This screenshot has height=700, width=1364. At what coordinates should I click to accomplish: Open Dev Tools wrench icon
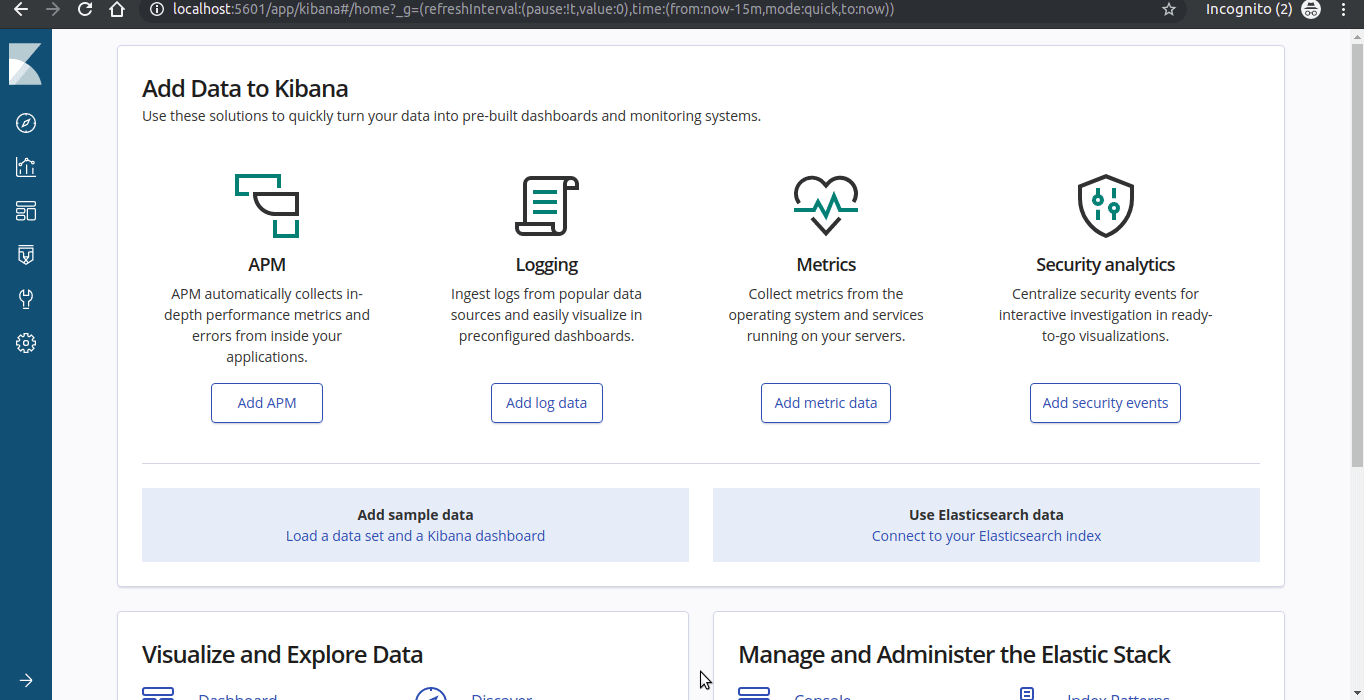(26, 299)
